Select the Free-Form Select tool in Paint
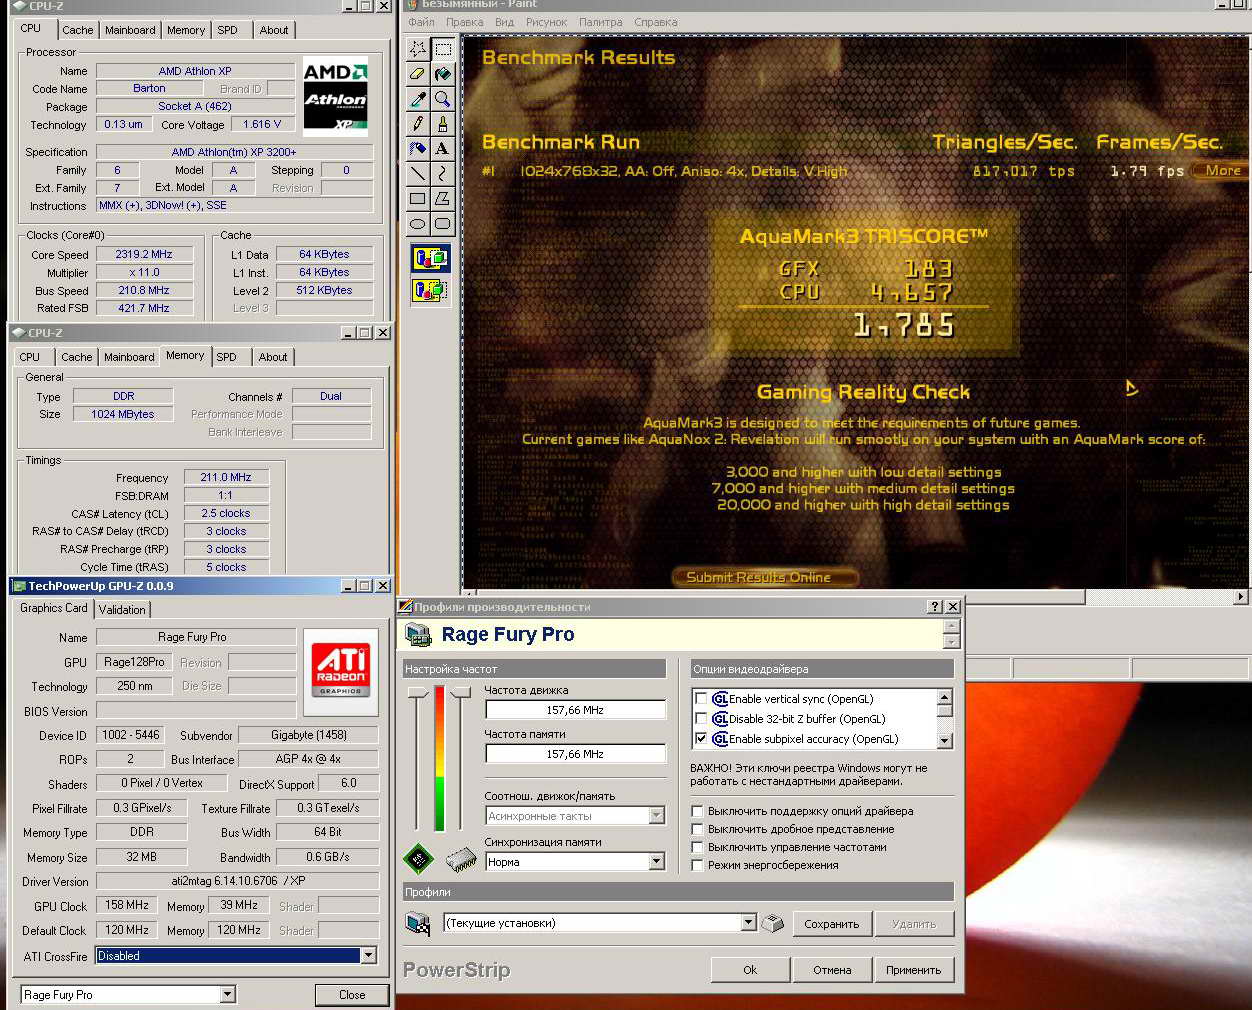The width and height of the screenshot is (1252, 1010). coord(418,48)
